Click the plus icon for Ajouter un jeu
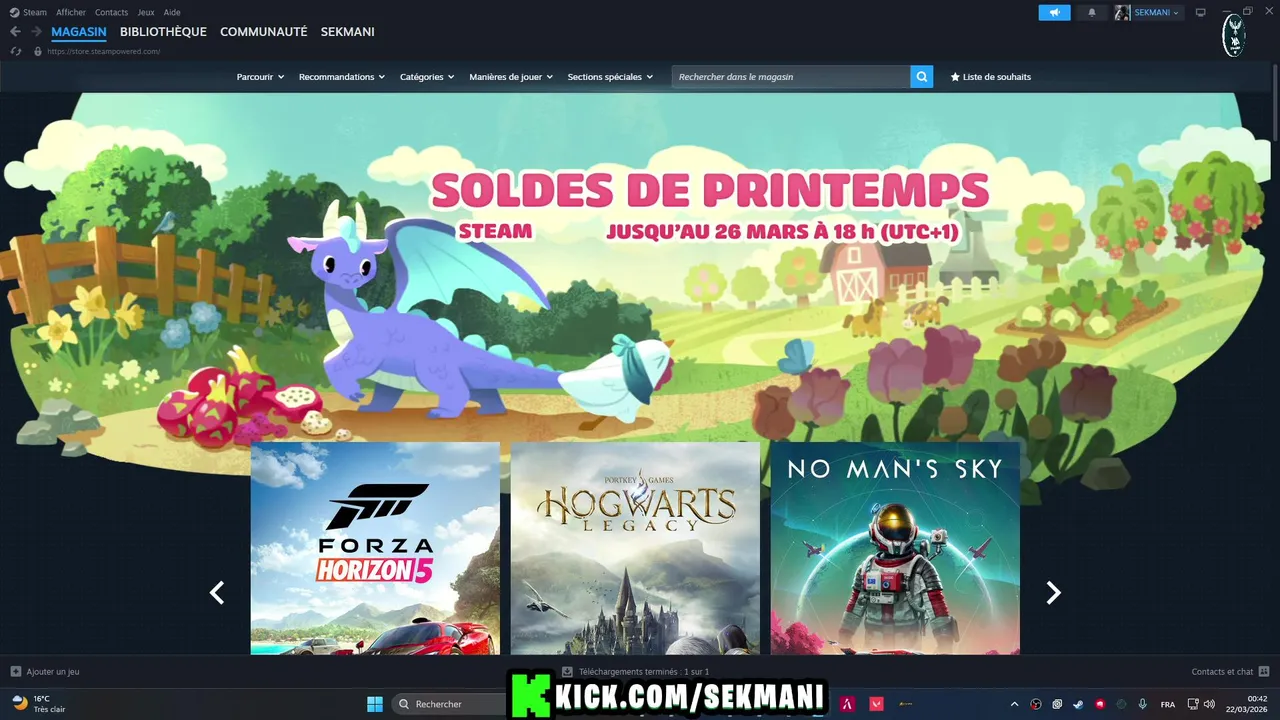 (x=15, y=672)
